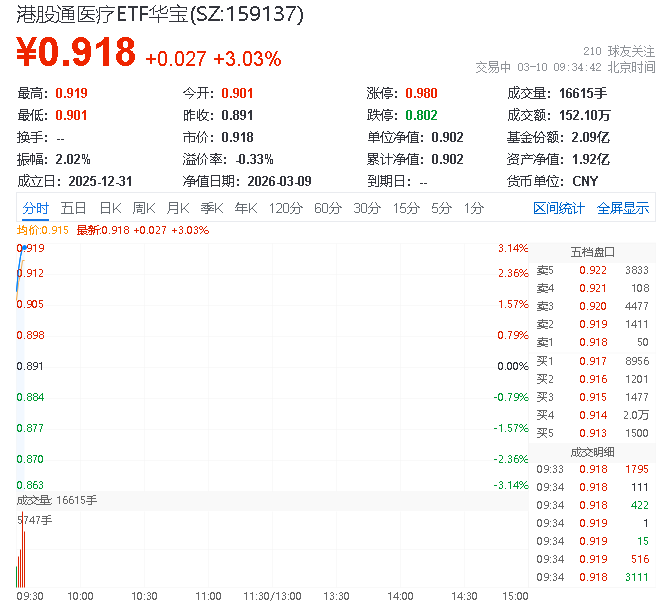Switch to 30分 interval chart
Image resolution: width=656 pixels, height=615 pixels.
[367, 208]
